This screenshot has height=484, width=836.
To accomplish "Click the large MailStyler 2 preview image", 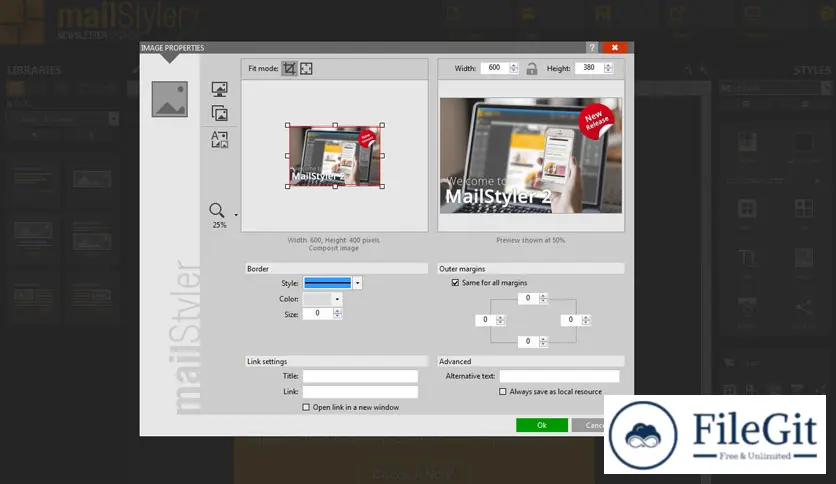I will [530, 155].
